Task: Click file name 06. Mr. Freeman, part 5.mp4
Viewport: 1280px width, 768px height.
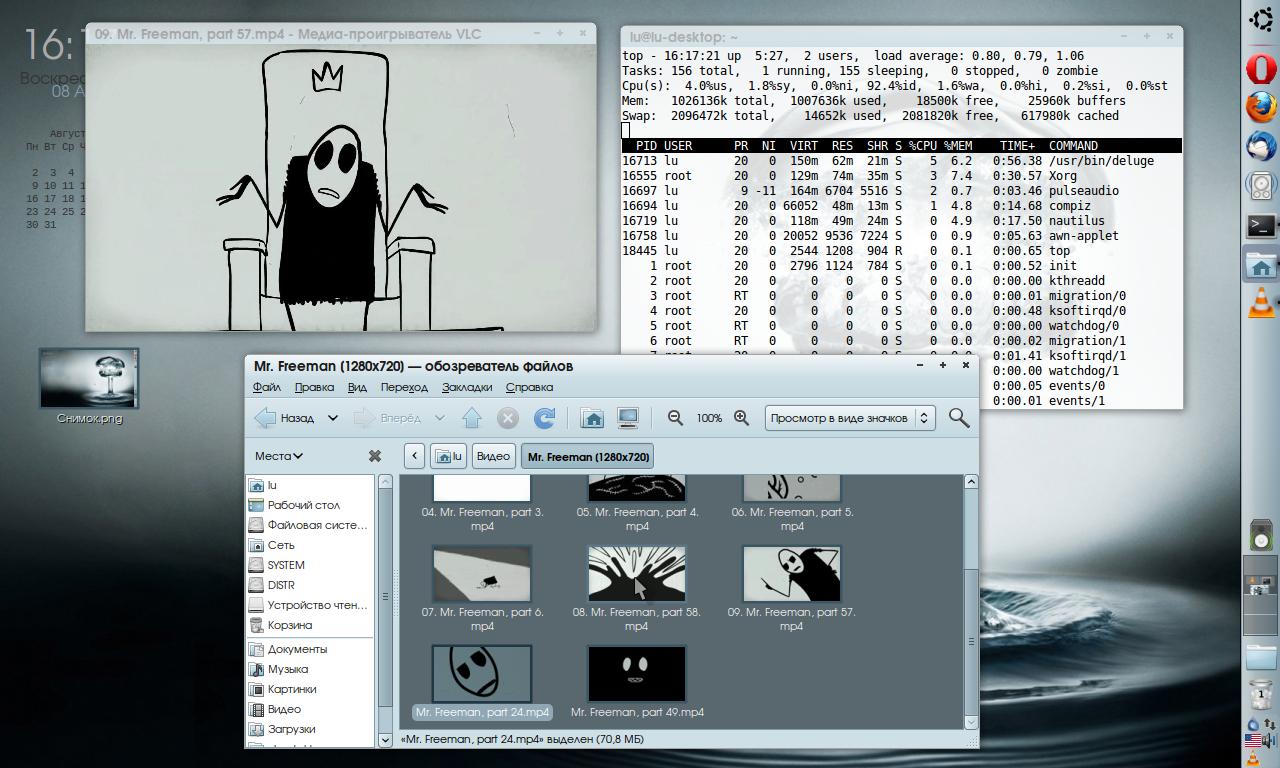Action: (x=792, y=519)
